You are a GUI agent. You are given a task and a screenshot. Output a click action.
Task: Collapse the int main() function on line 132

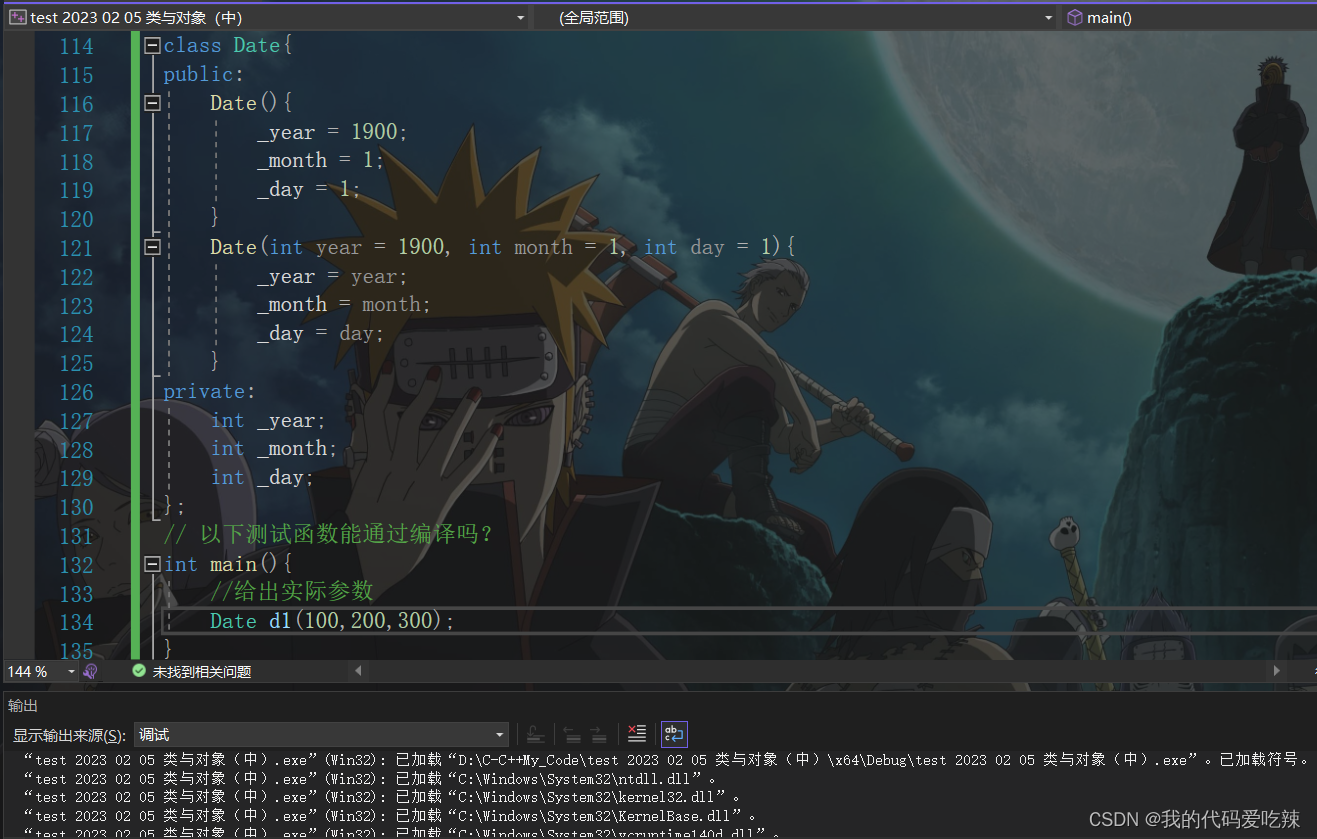152,564
